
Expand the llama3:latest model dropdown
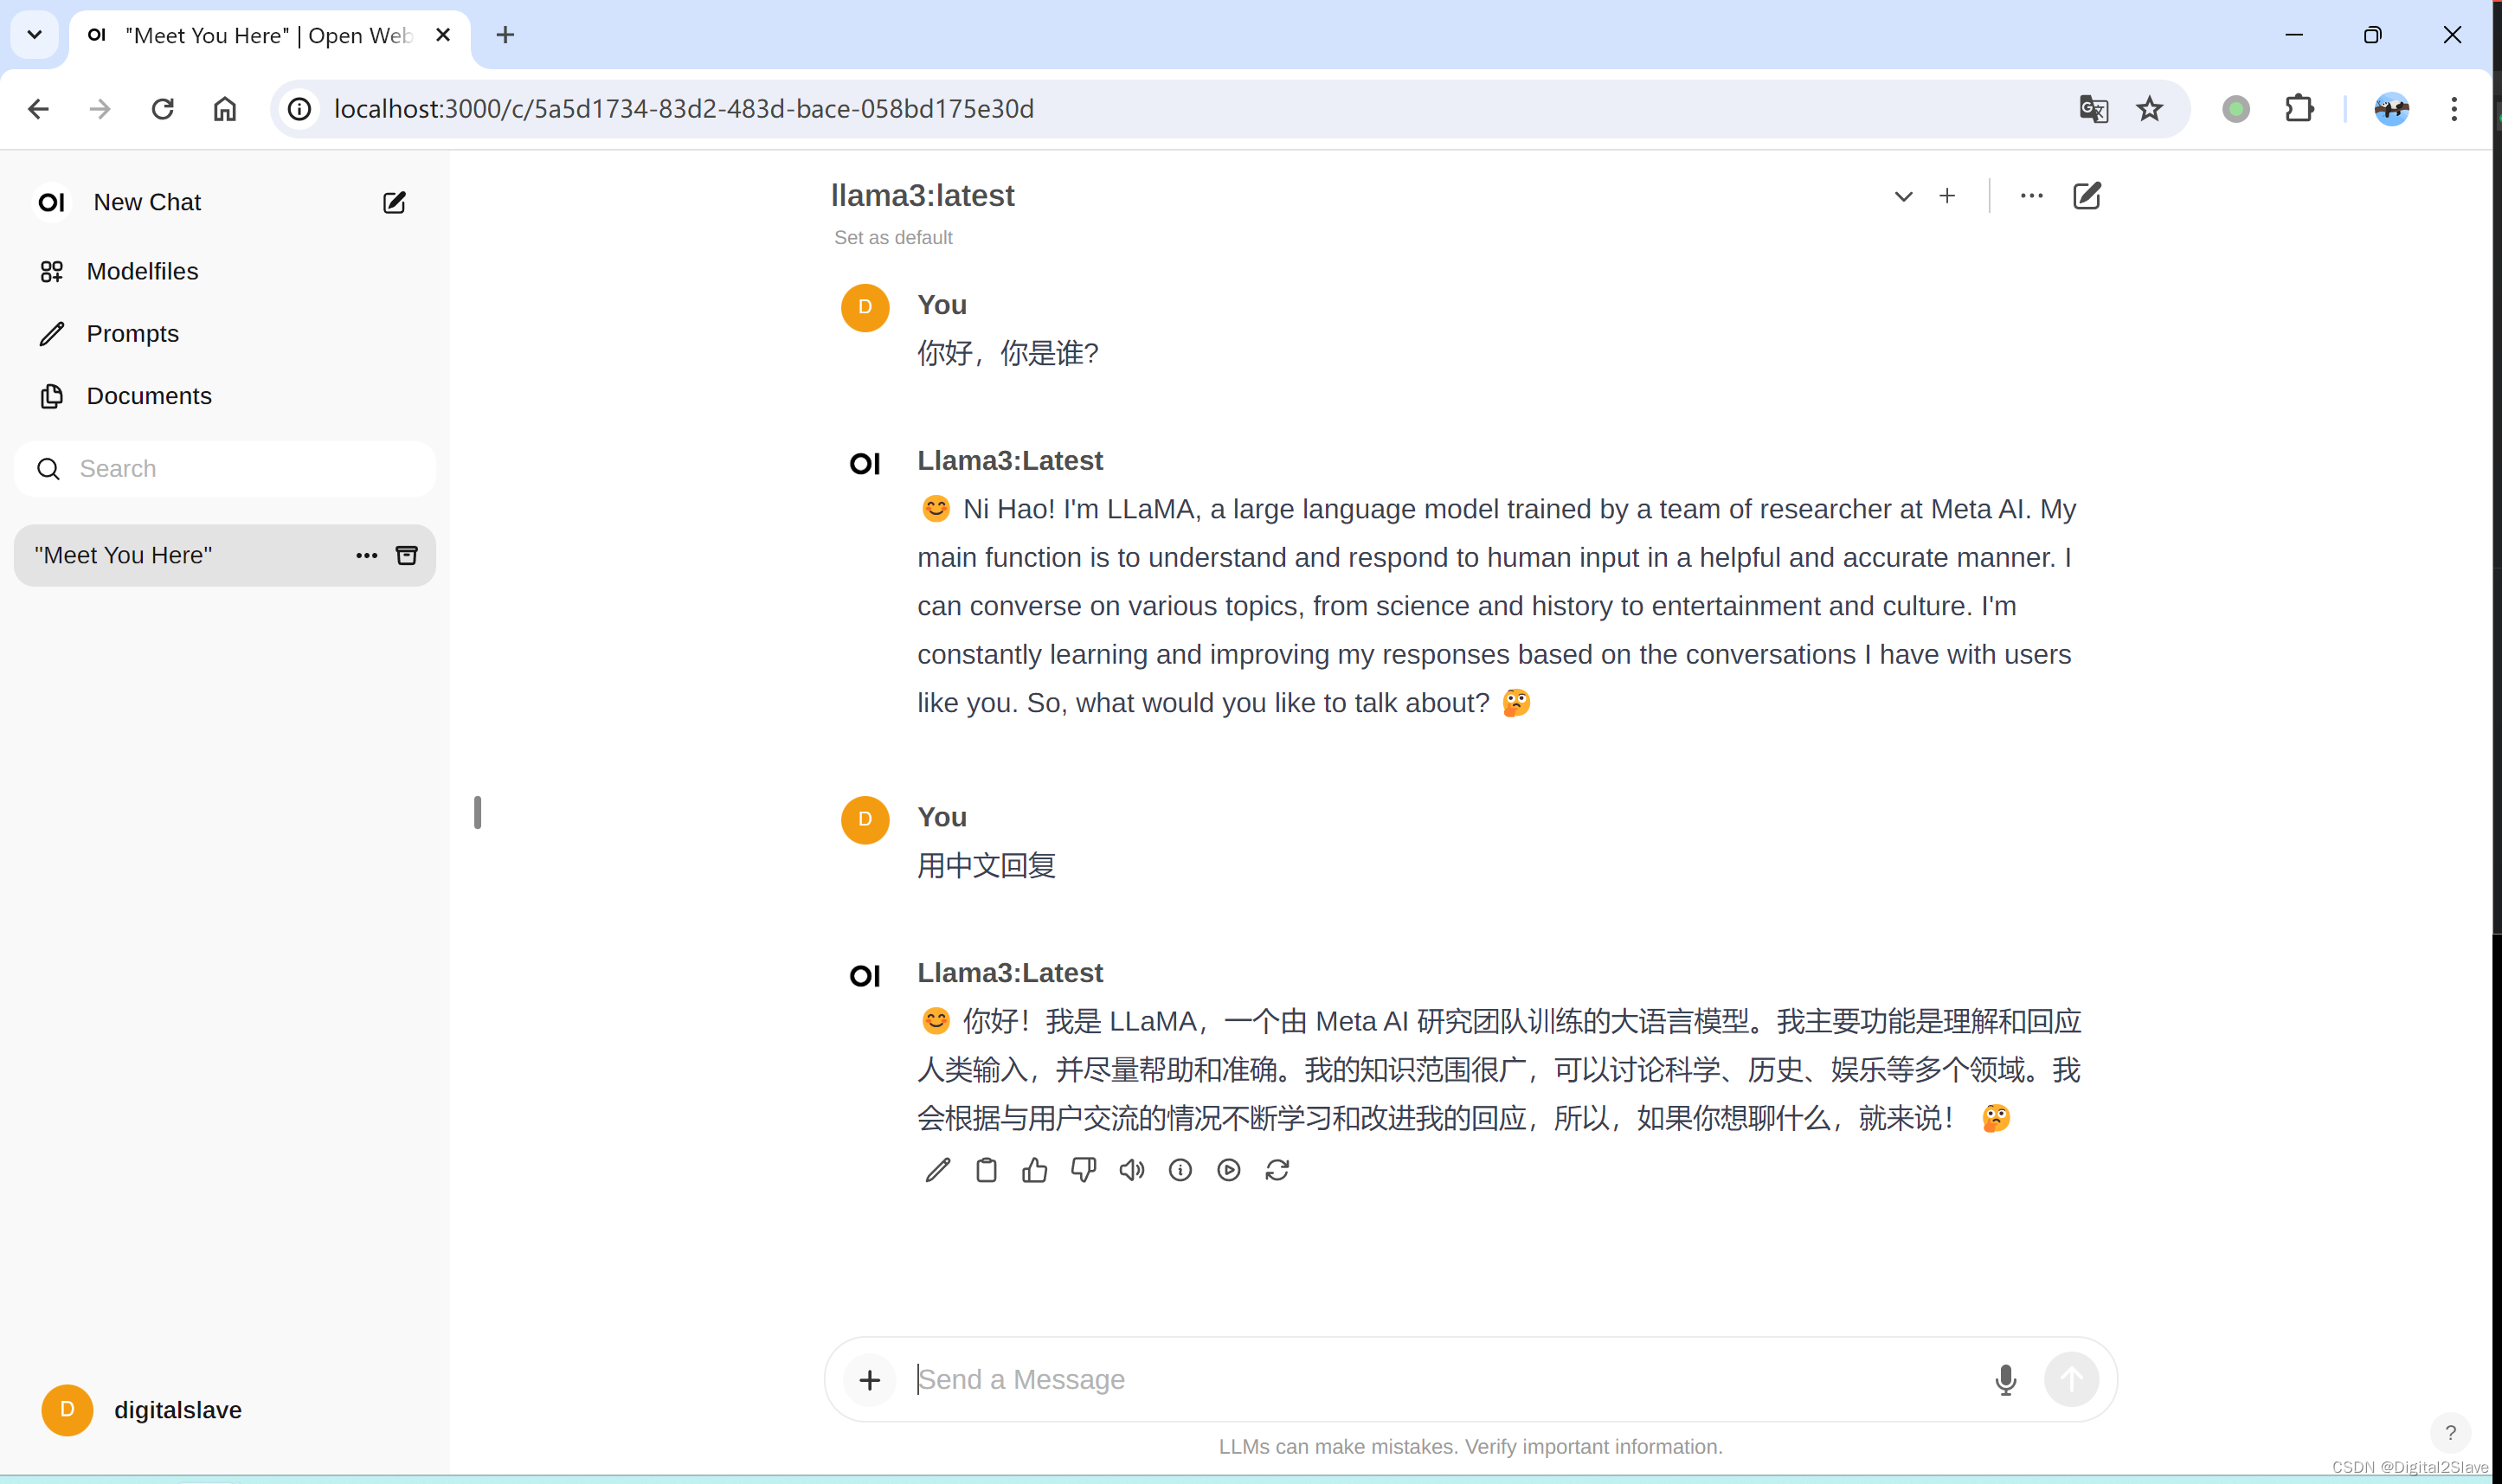(x=1903, y=197)
